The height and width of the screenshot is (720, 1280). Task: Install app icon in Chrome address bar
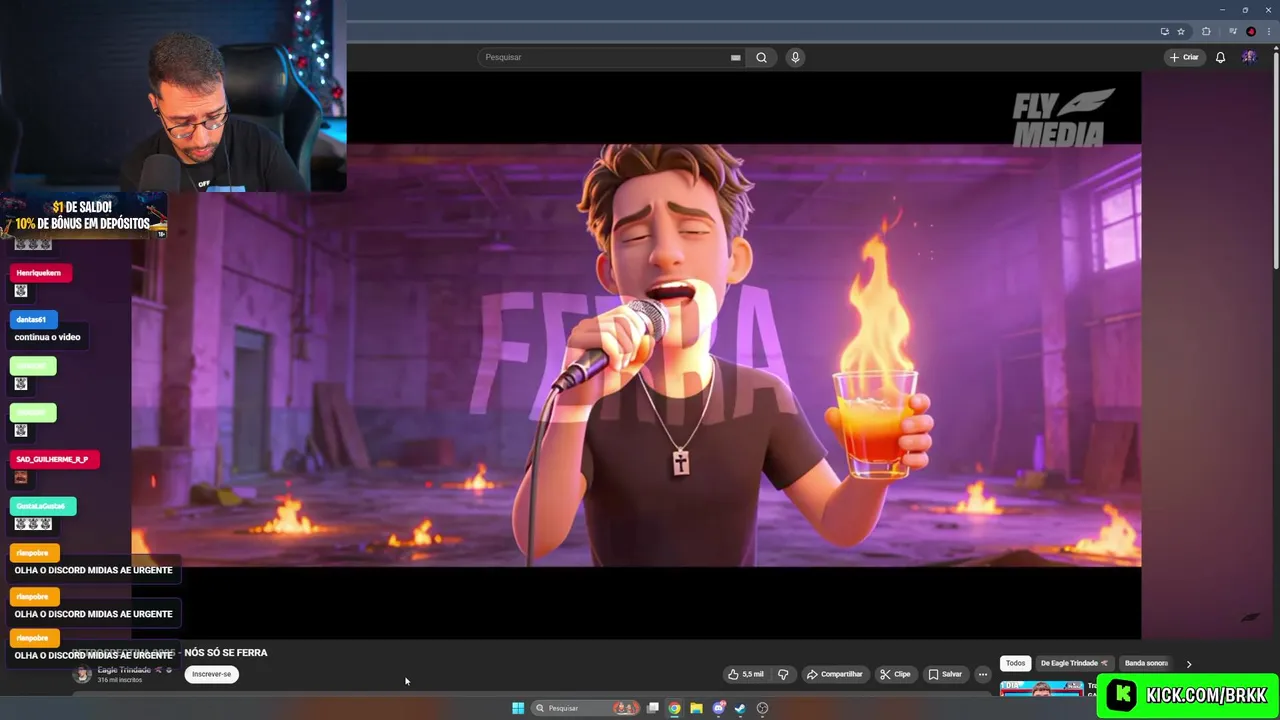1164,31
